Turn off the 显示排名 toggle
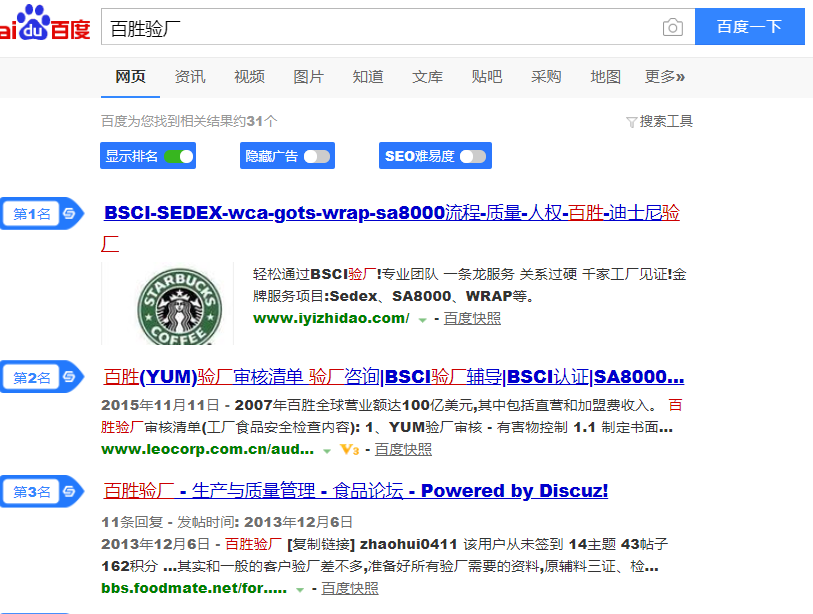813x614 pixels. 178,156
